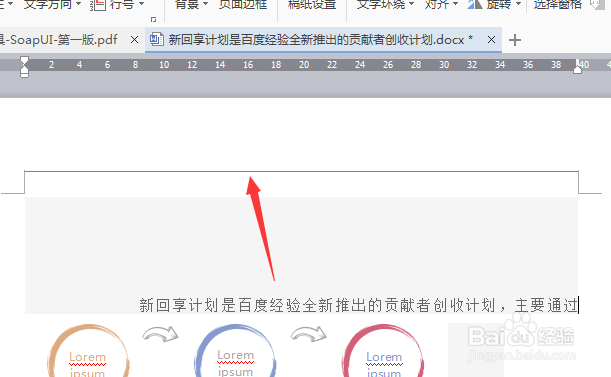Screen dimensions: 611x377
Task: Click in the page header area
Action: 301,182
